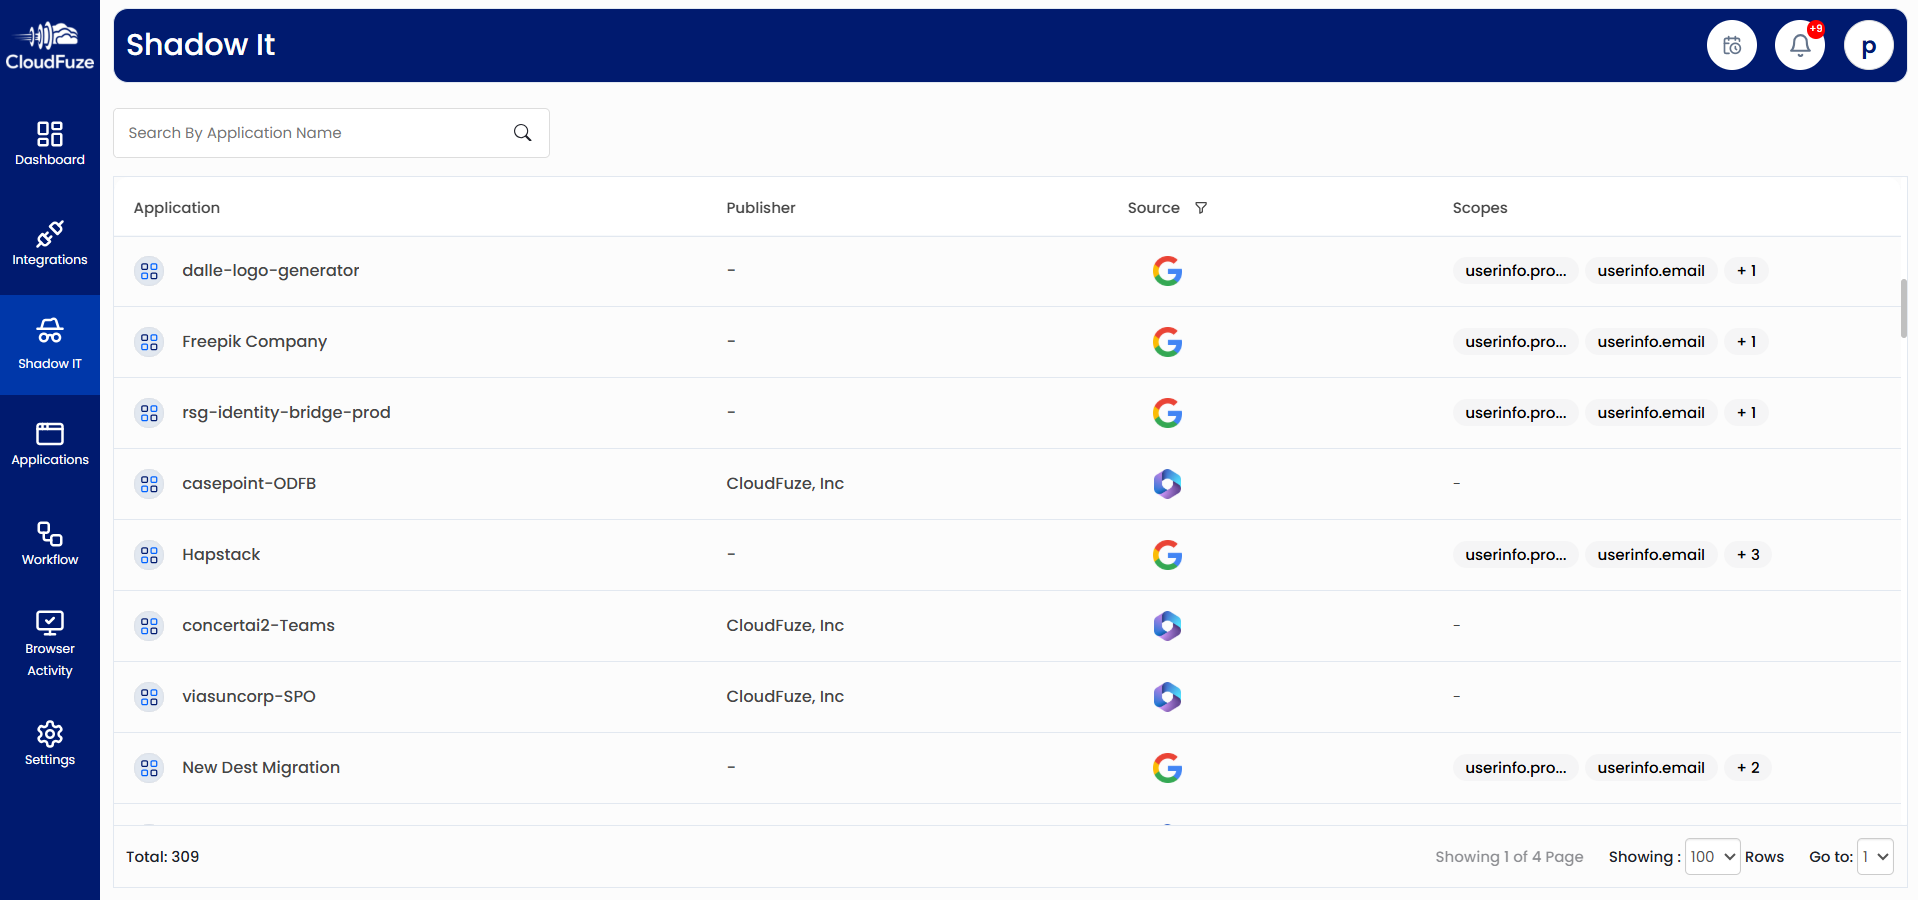Open the Source column filter

pos(1201,207)
